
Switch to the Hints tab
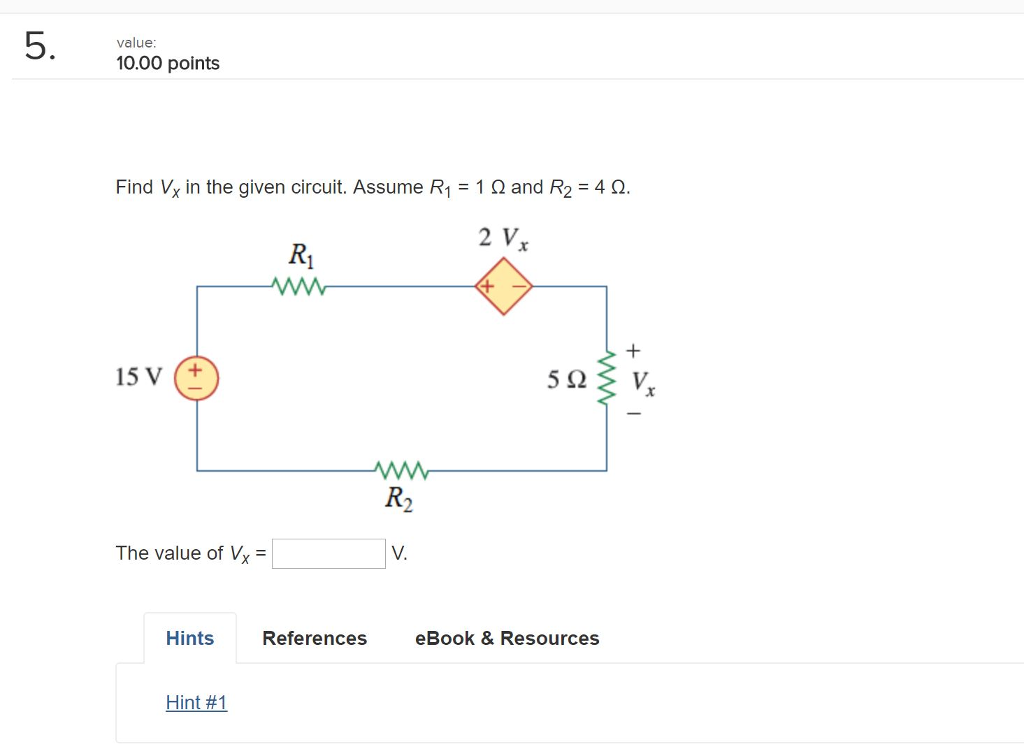(x=189, y=638)
